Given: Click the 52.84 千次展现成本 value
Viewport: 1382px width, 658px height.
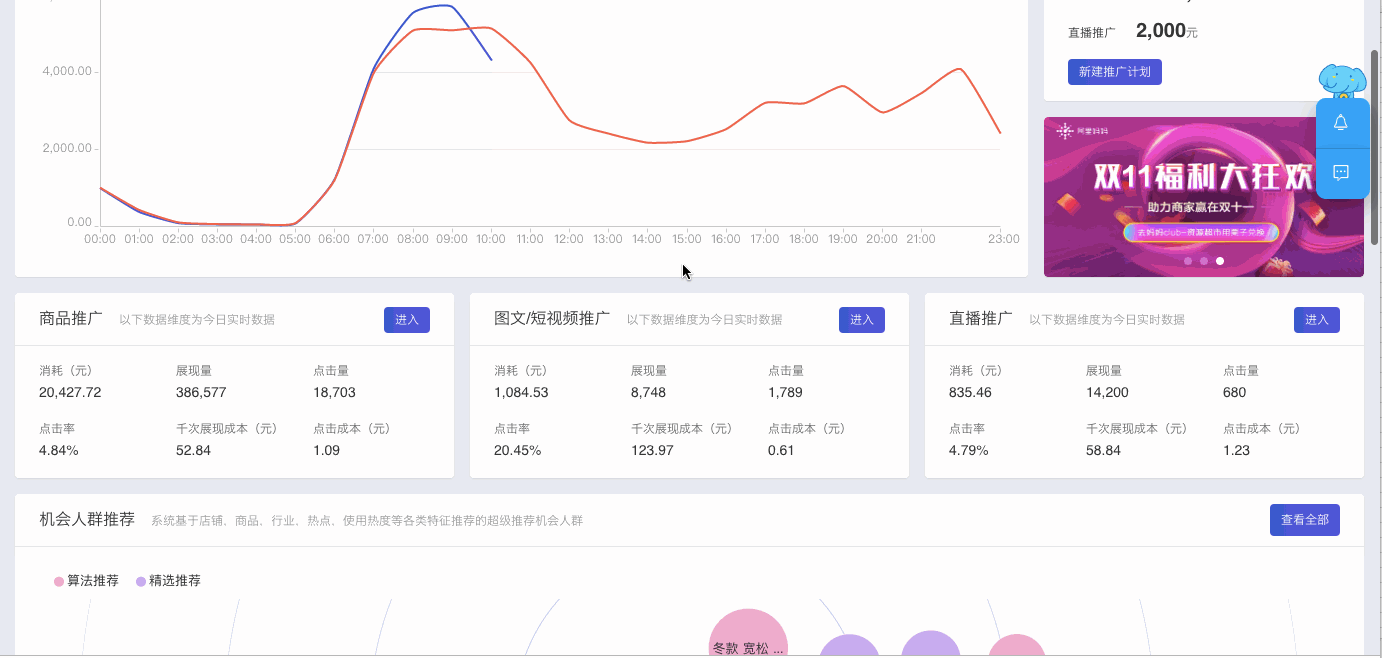Looking at the screenshot, I should (193, 450).
